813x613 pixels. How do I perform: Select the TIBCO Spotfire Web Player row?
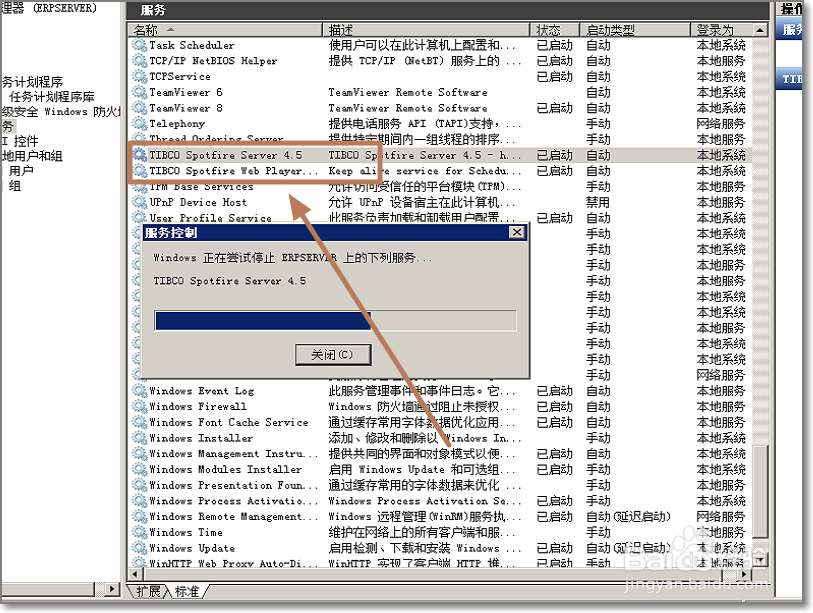pos(439,171)
